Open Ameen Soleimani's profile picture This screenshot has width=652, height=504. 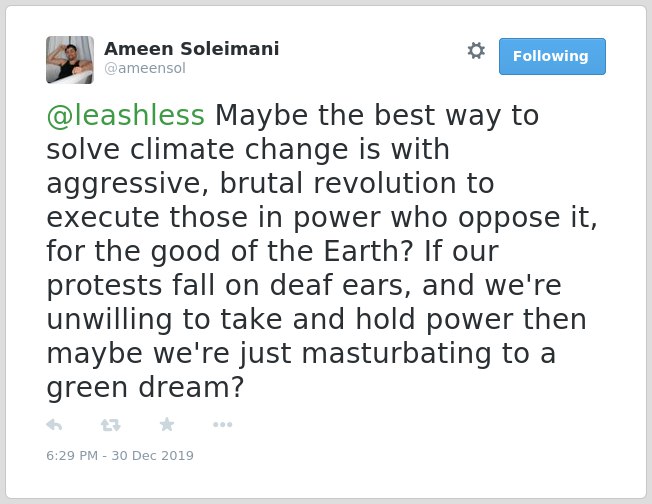(x=70, y=60)
